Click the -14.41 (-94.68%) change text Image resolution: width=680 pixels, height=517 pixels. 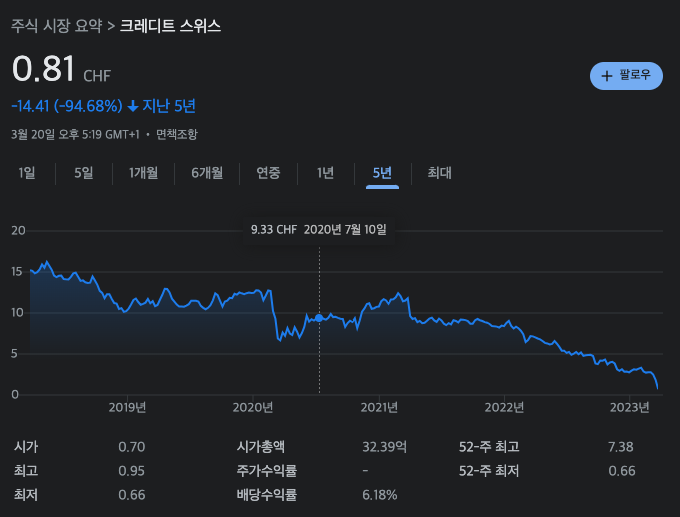pos(67,106)
